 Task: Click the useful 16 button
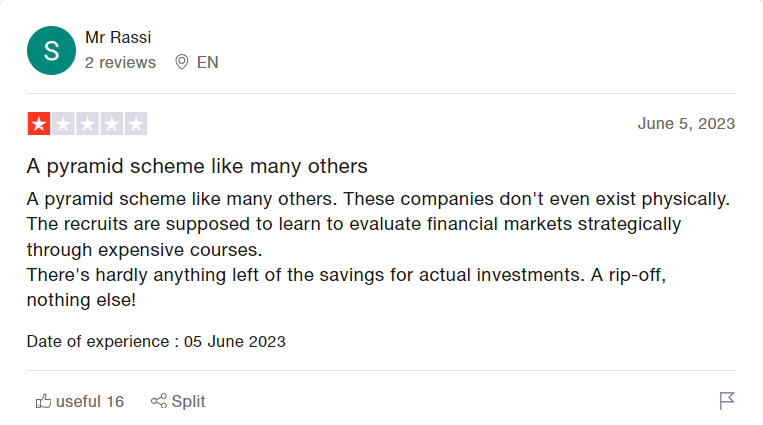pos(80,401)
